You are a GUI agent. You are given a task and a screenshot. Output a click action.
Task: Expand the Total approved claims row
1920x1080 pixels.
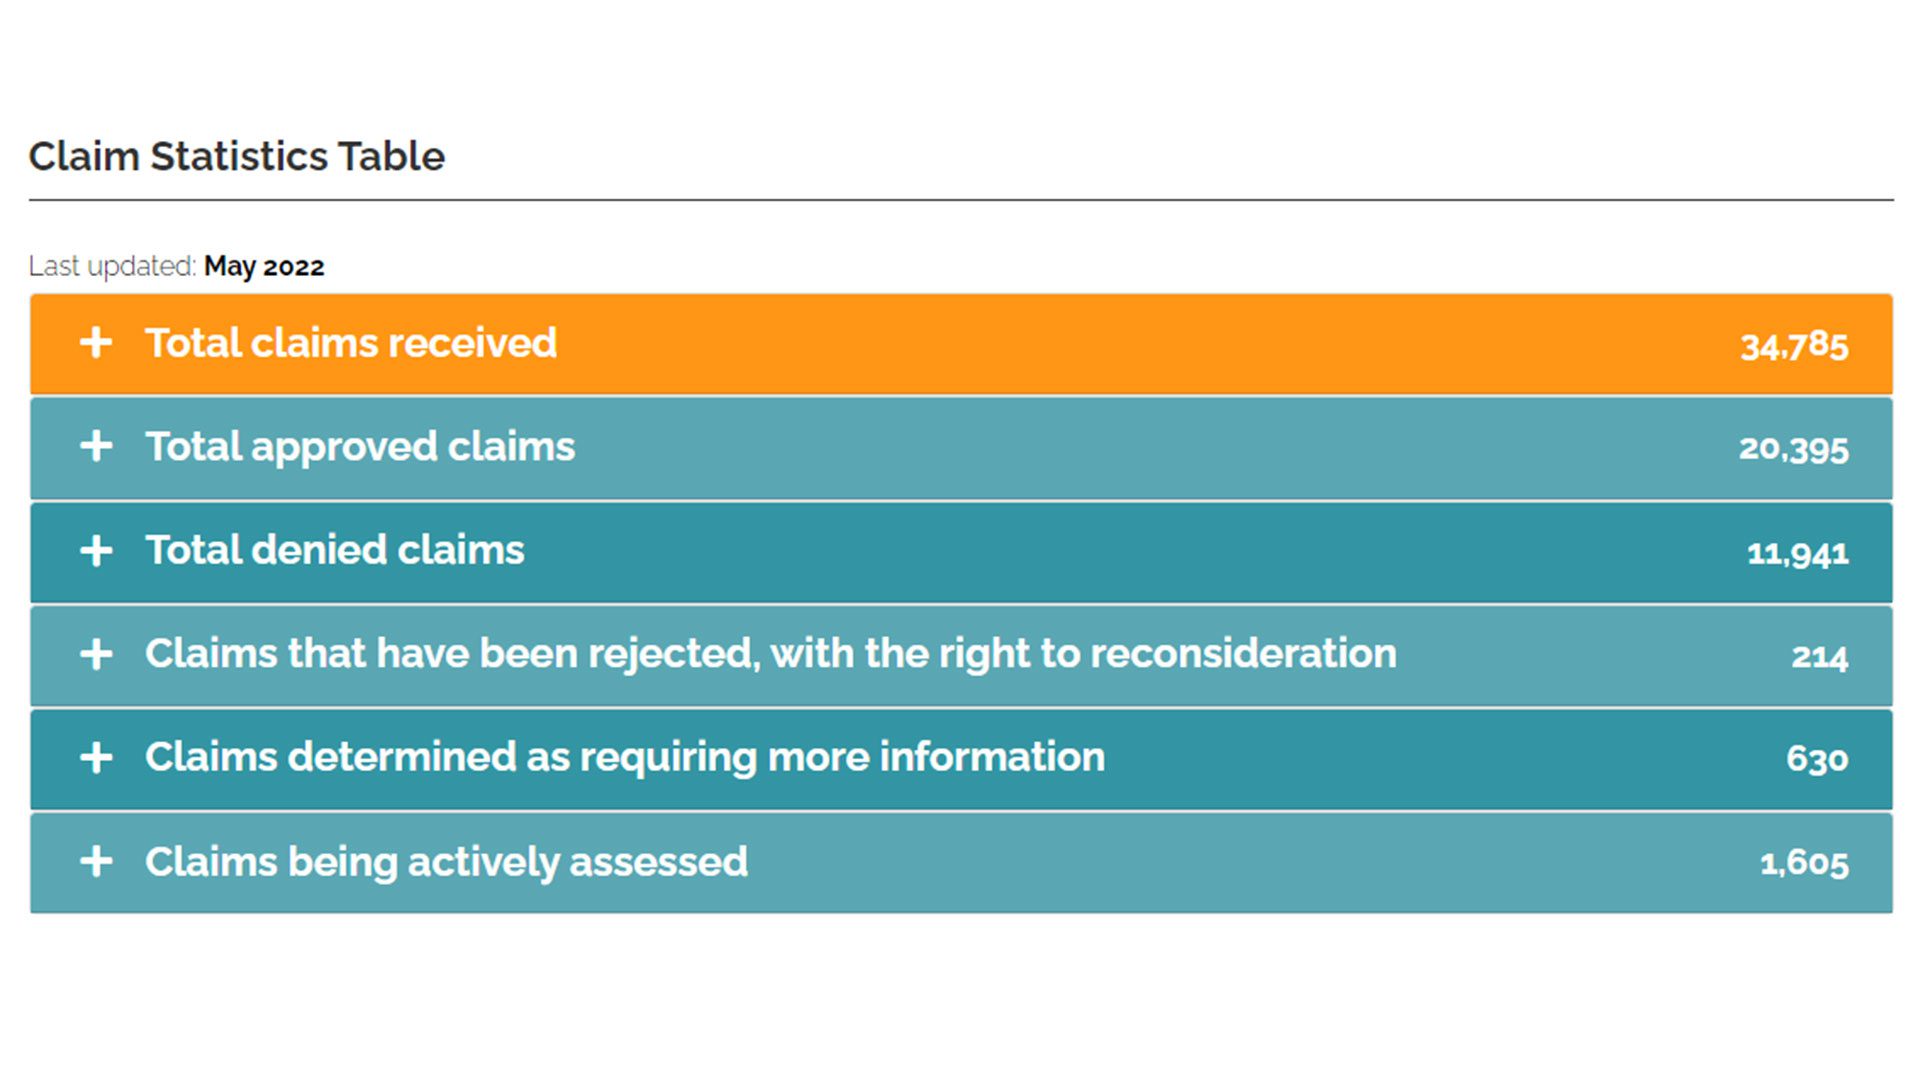(961, 448)
